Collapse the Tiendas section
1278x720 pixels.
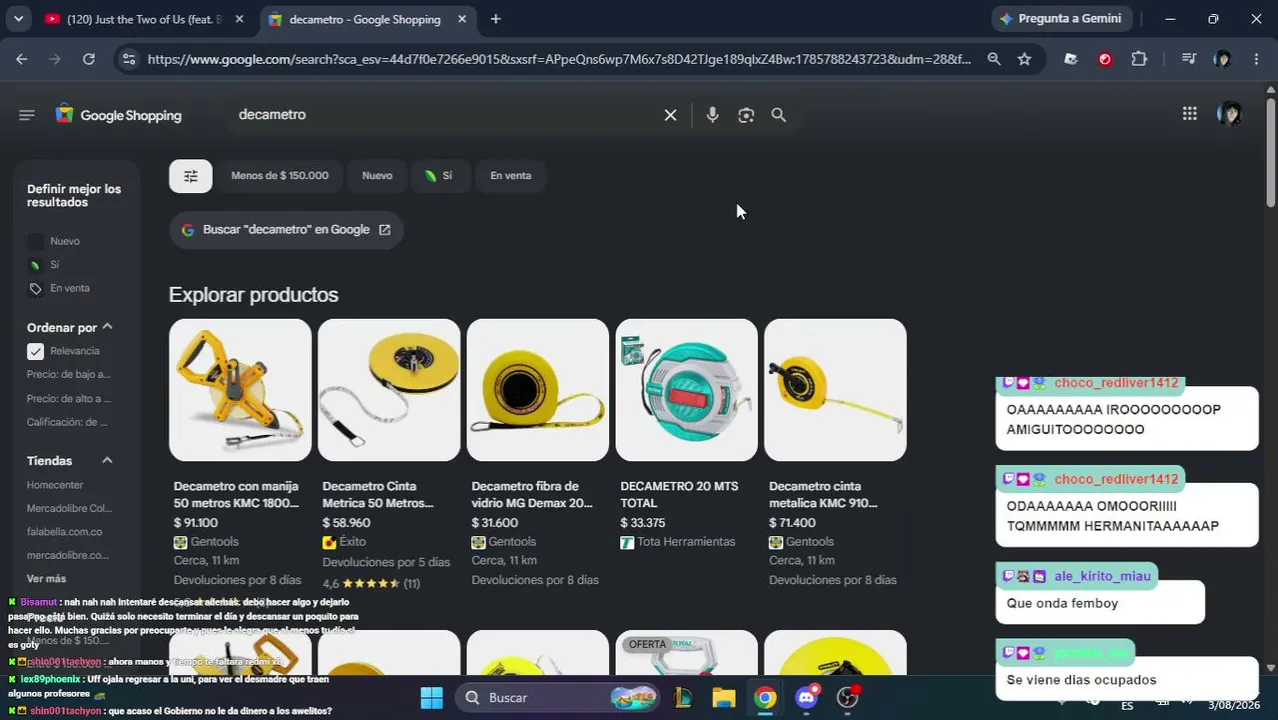107,461
